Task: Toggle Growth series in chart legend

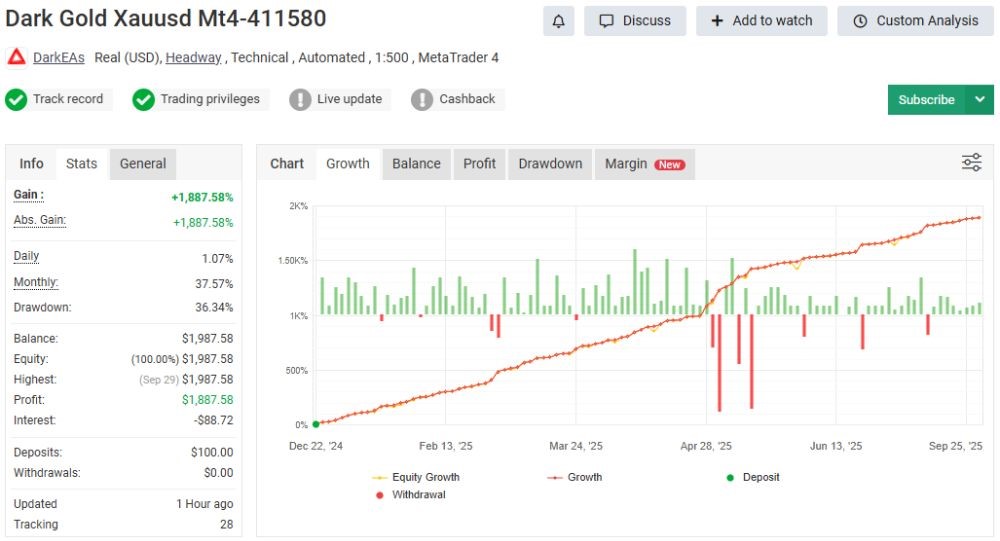Action: click(575, 477)
